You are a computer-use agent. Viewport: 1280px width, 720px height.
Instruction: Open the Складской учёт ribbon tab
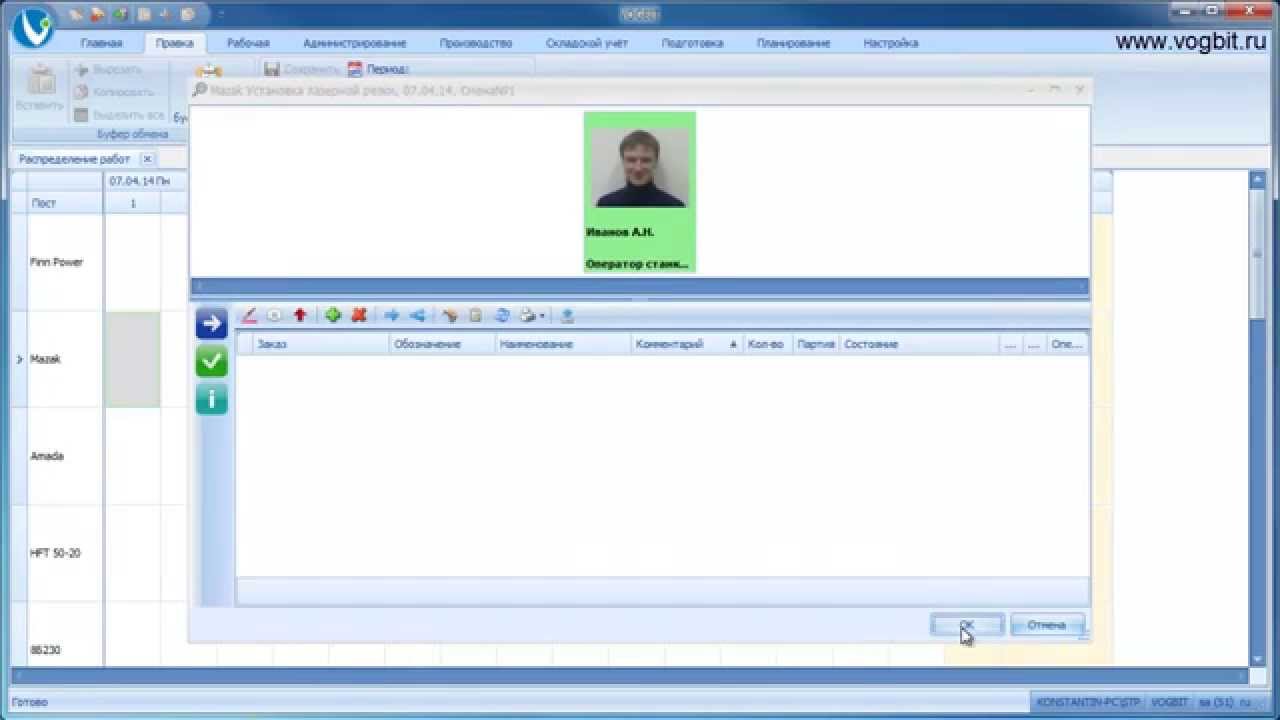[x=587, y=43]
